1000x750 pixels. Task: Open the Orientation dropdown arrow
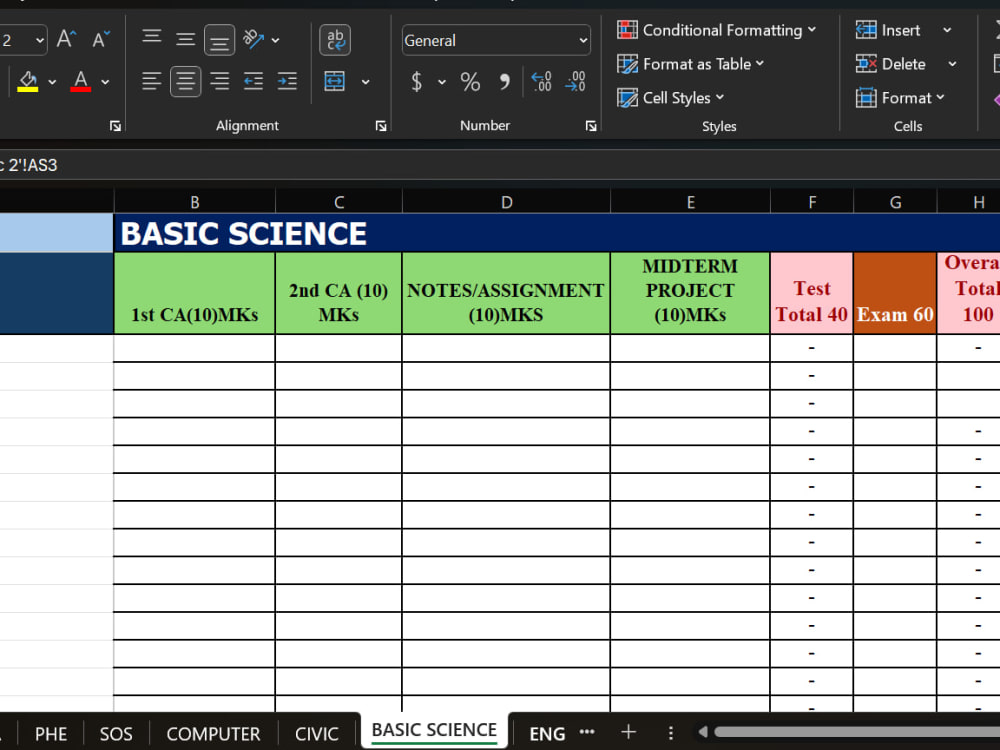tap(276, 40)
